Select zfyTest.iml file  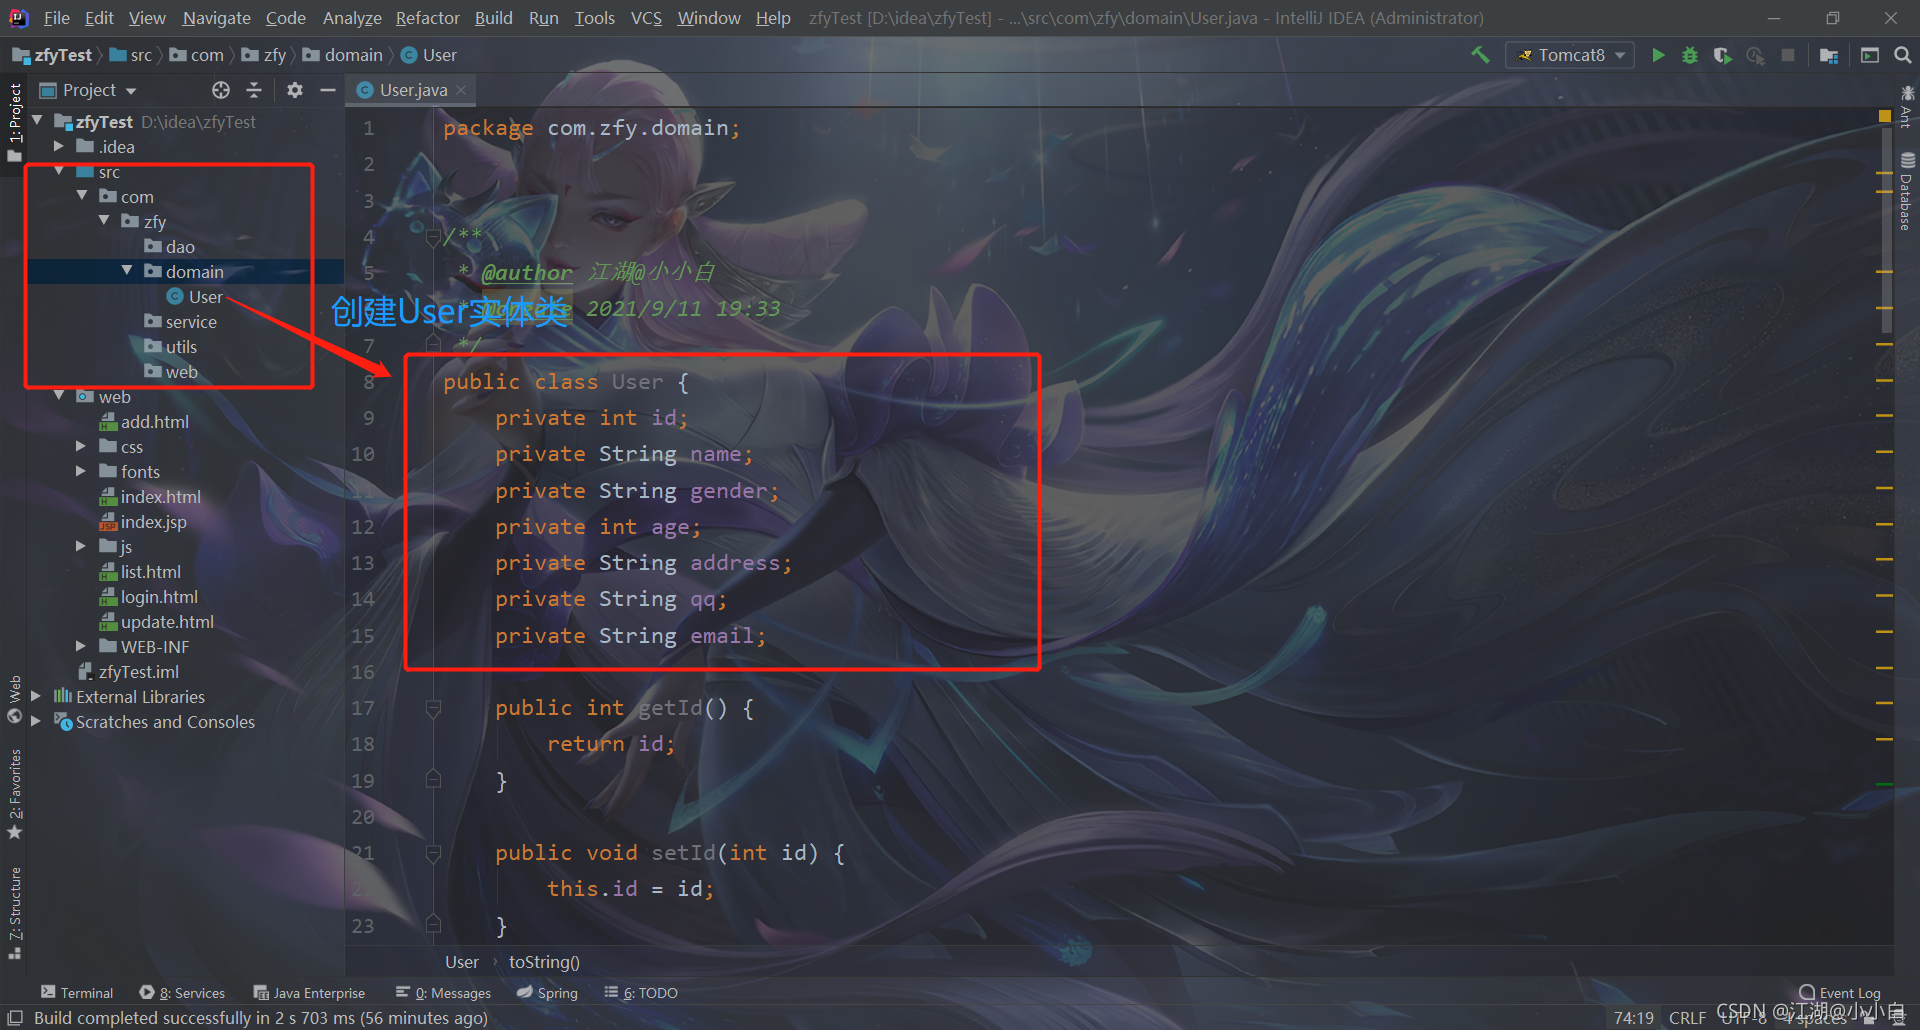pyautogui.click(x=129, y=672)
